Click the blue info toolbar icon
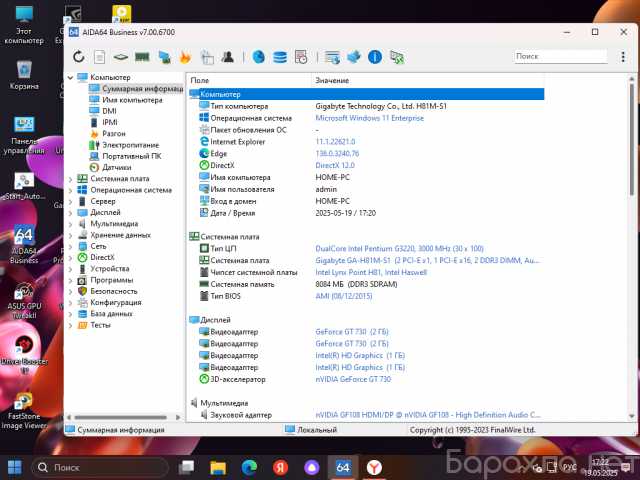 coord(375,57)
